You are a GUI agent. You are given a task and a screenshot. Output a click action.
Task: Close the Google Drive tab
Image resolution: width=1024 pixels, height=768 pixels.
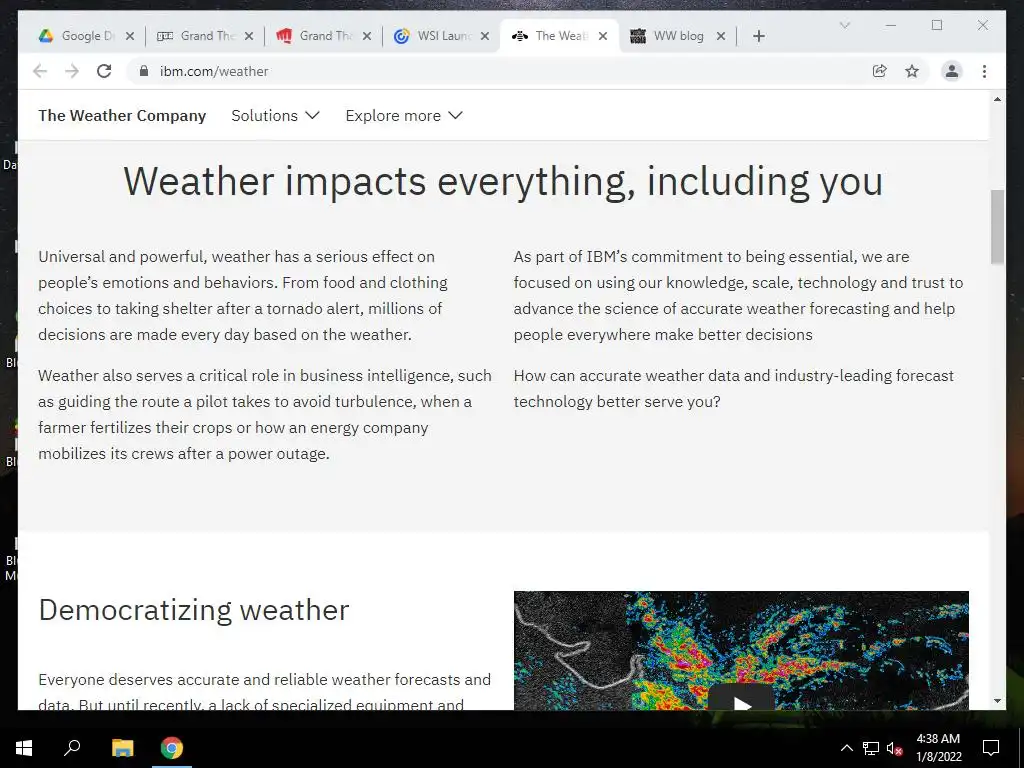tap(130, 36)
